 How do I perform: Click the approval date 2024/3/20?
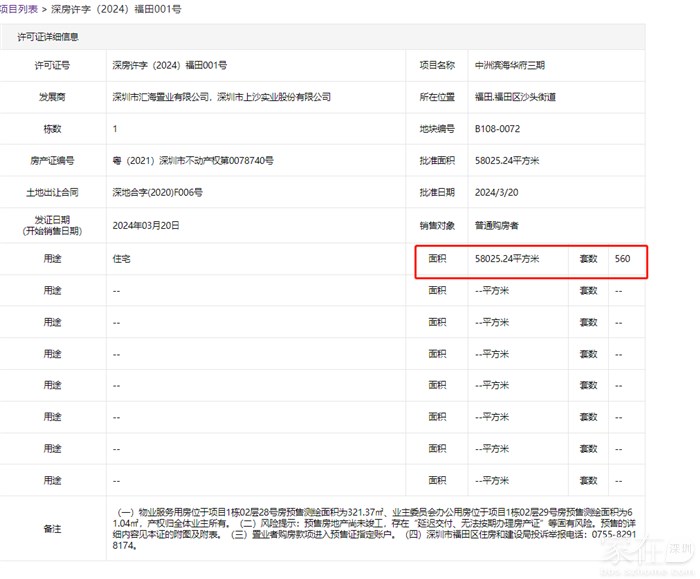click(498, 192)
